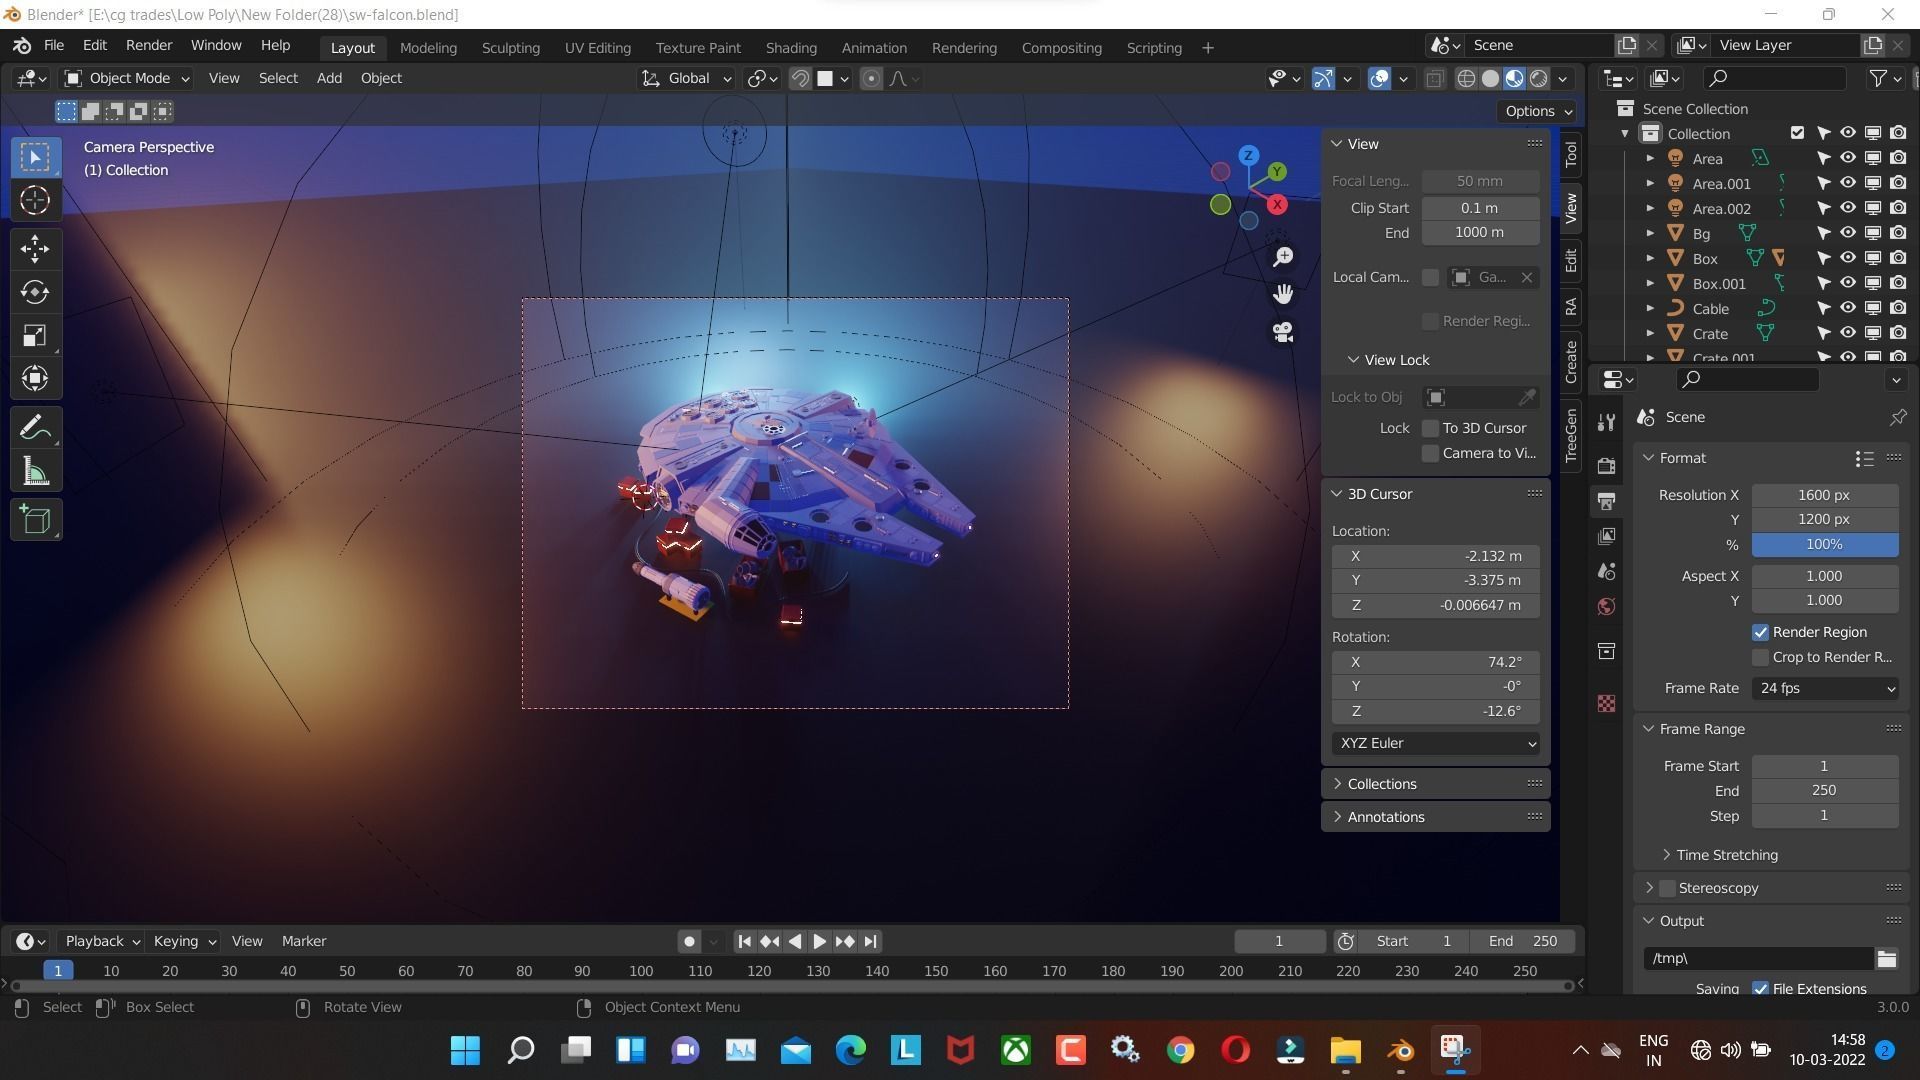Switch to the Shading workspace tab
1920x1080 pixels.
point(790,47)
